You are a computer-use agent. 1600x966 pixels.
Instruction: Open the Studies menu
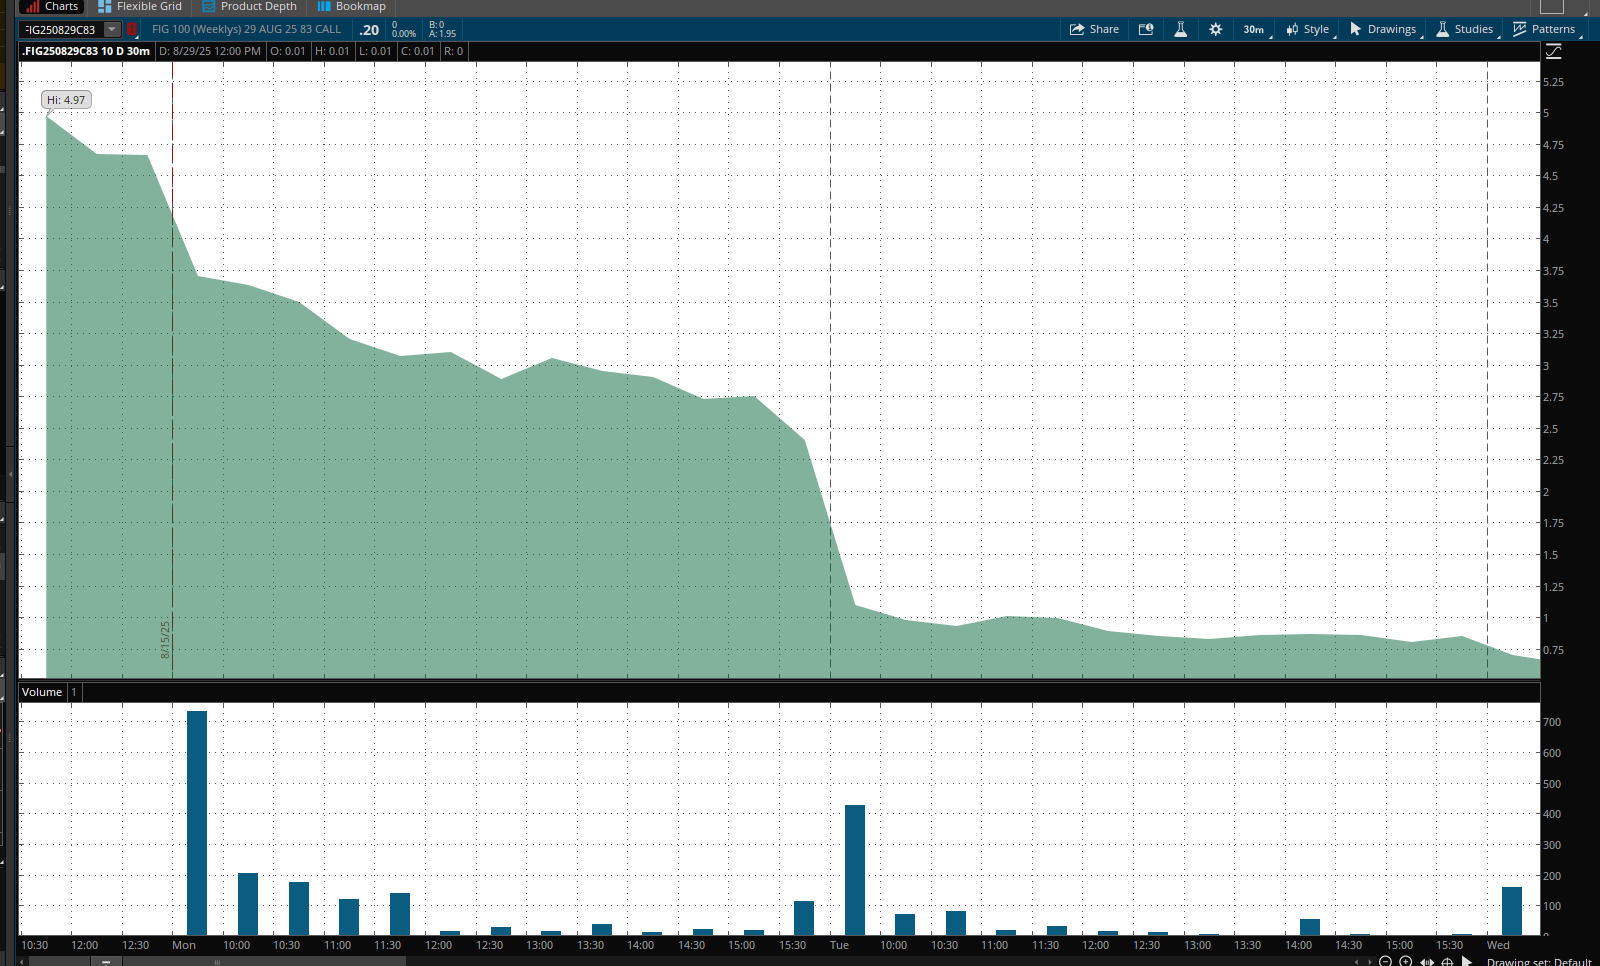[1465, 29]
